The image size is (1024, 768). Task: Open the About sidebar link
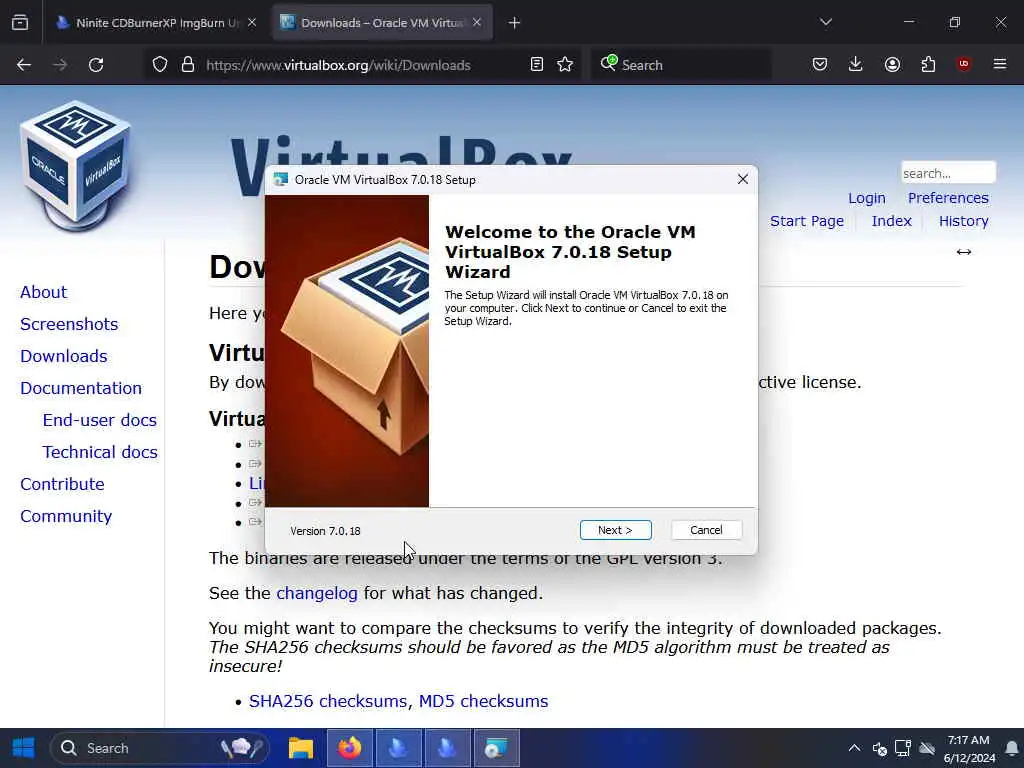[43, 292]
